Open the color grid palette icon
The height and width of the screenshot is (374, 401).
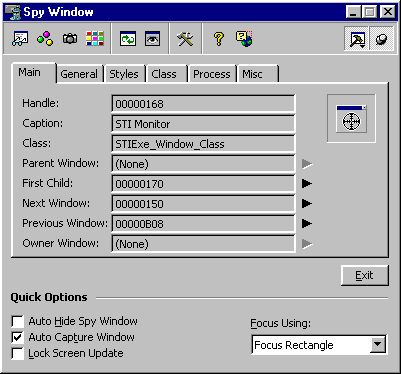[95, 39]
